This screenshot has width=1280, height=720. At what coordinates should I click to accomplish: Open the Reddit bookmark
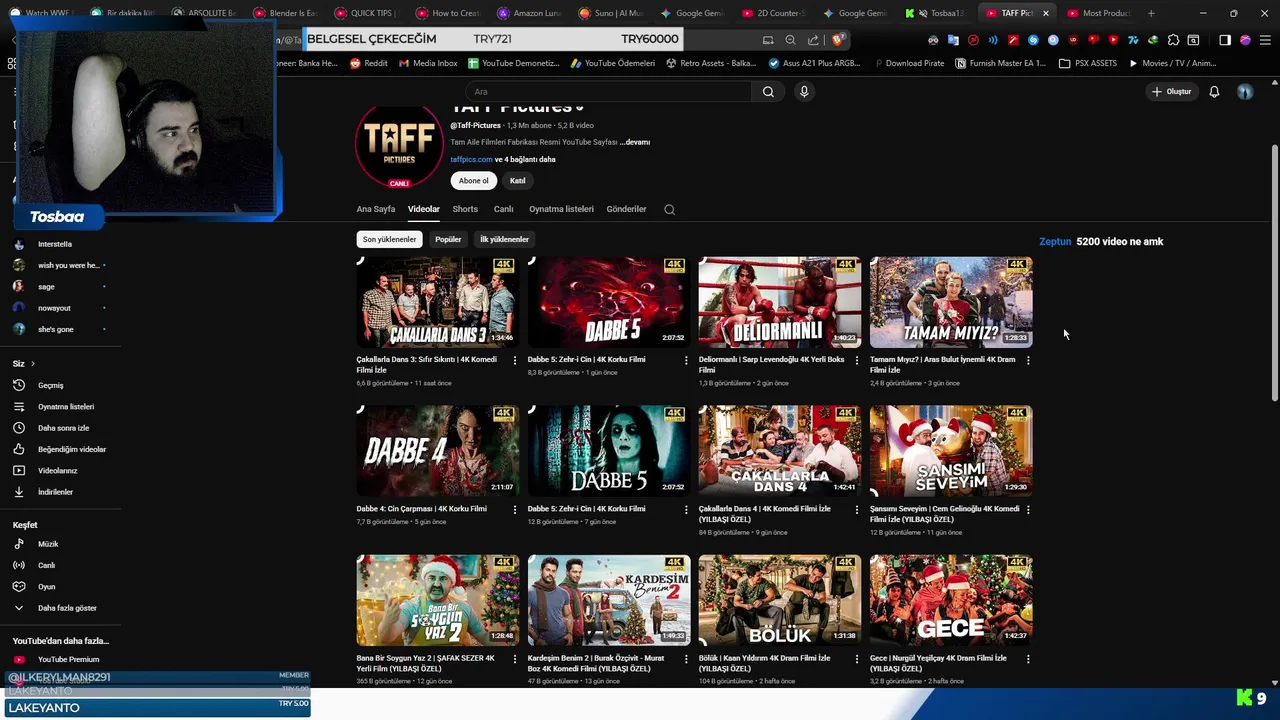[x=368, y=63]
